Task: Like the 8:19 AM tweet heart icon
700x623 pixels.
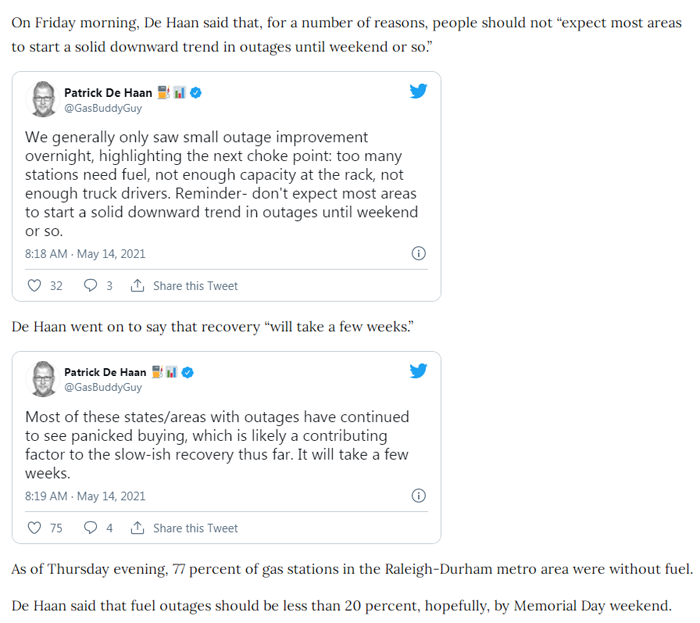Action: 34,527
